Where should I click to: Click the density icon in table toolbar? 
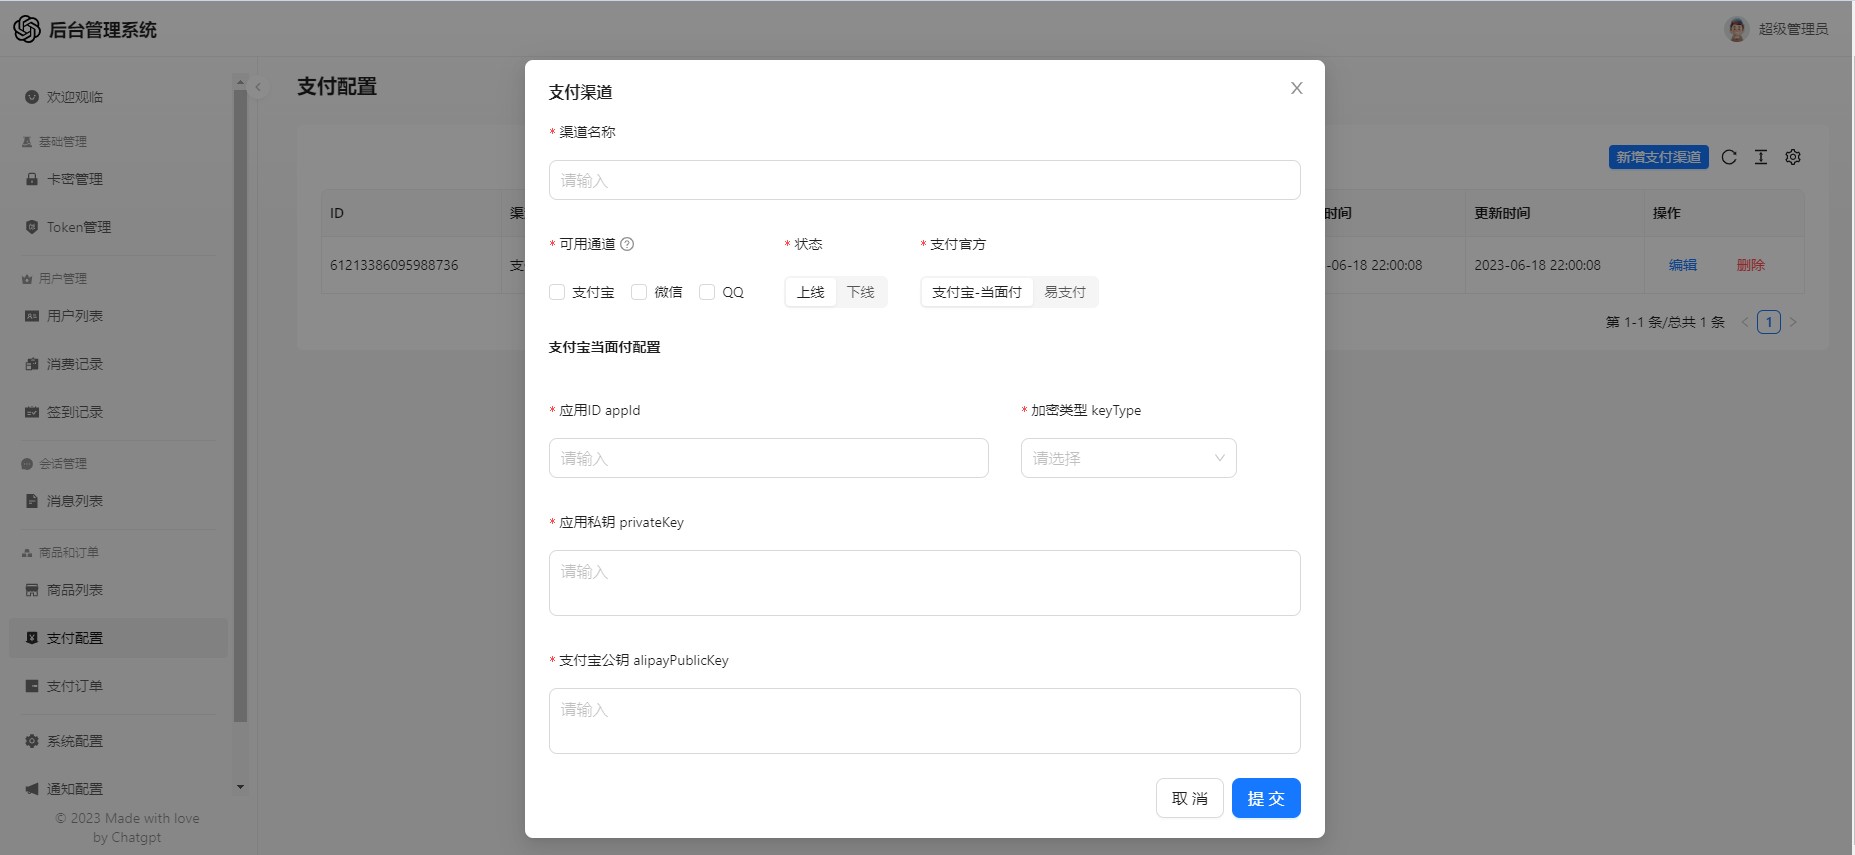1761,157
